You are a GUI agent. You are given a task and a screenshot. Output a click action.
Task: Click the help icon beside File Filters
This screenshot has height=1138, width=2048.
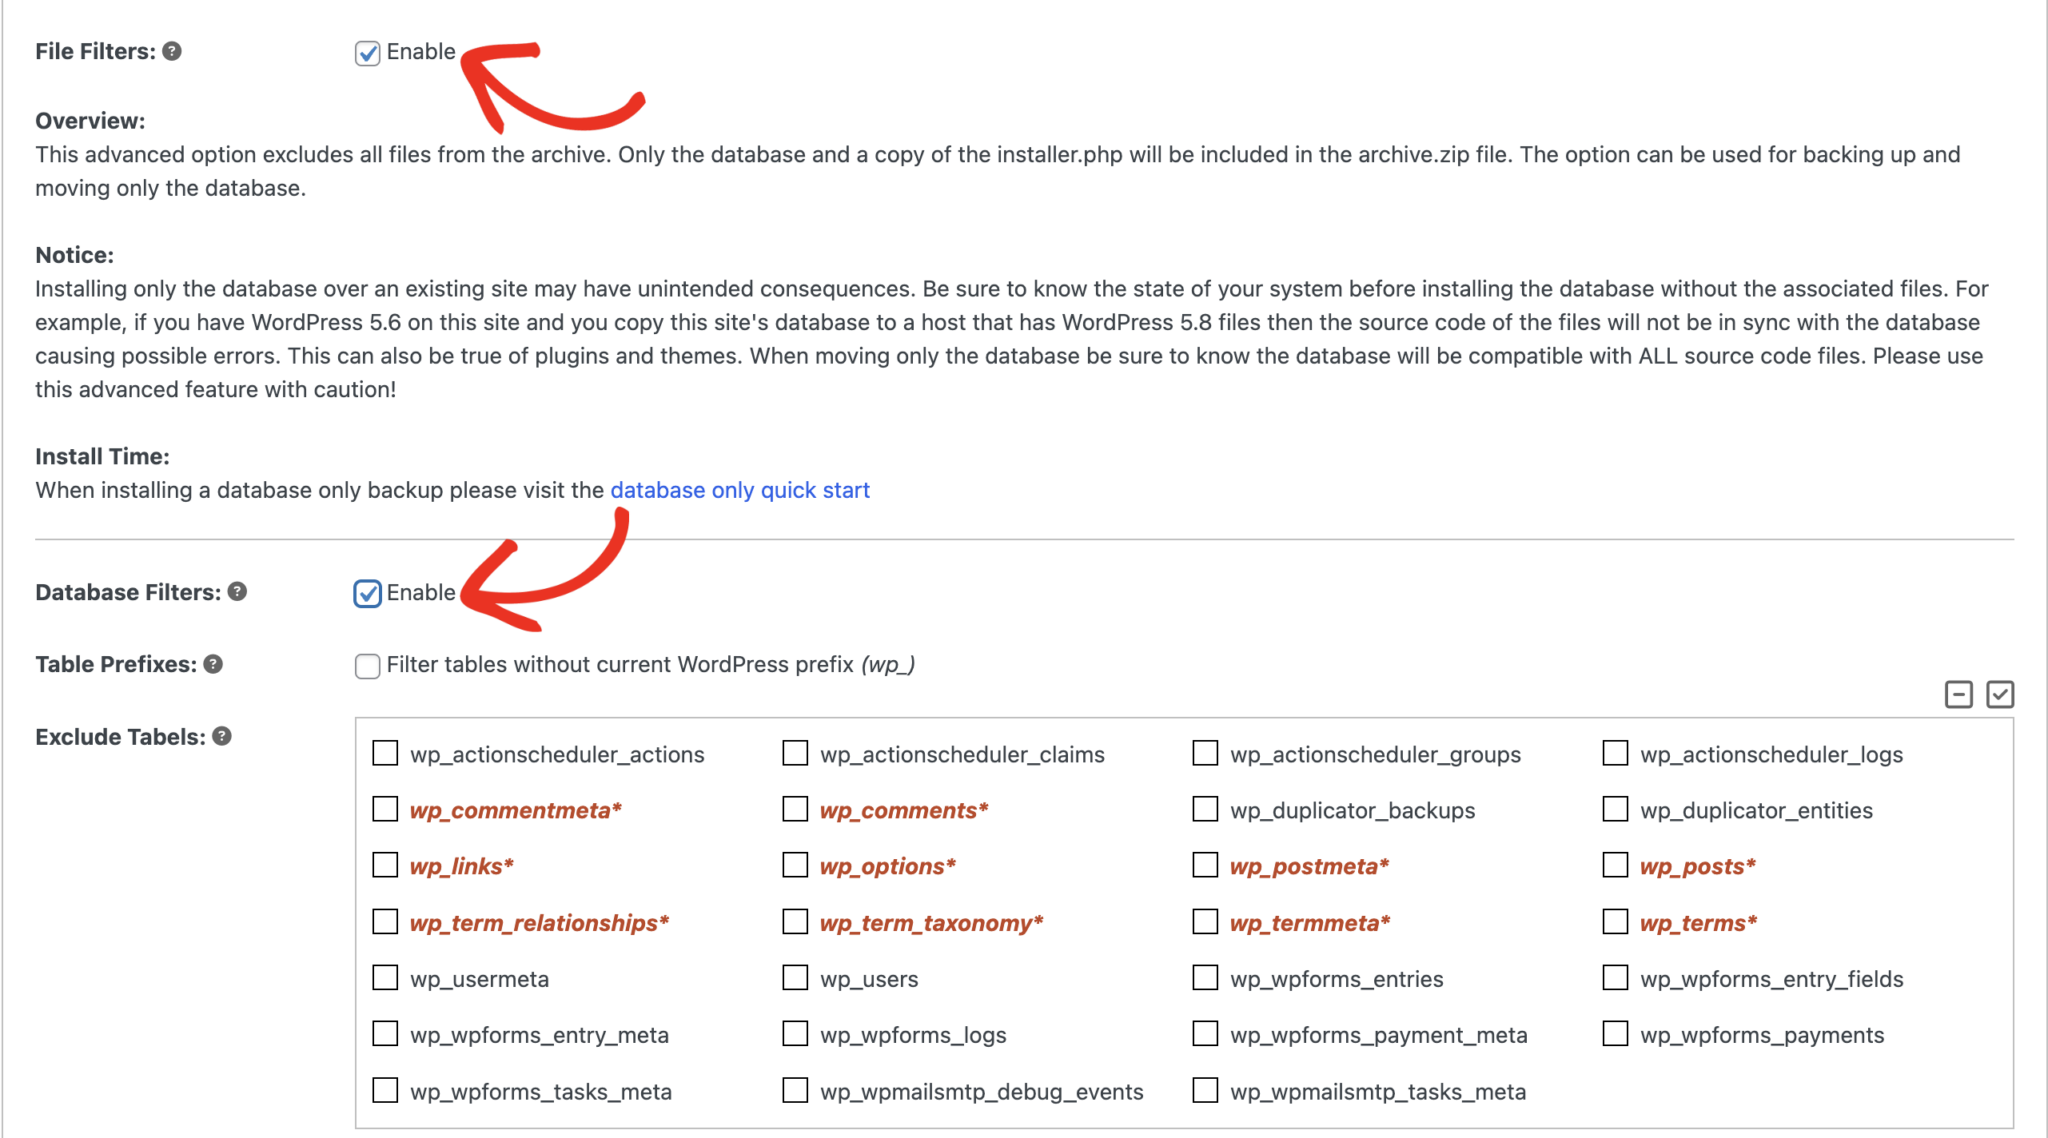point(172,51)
